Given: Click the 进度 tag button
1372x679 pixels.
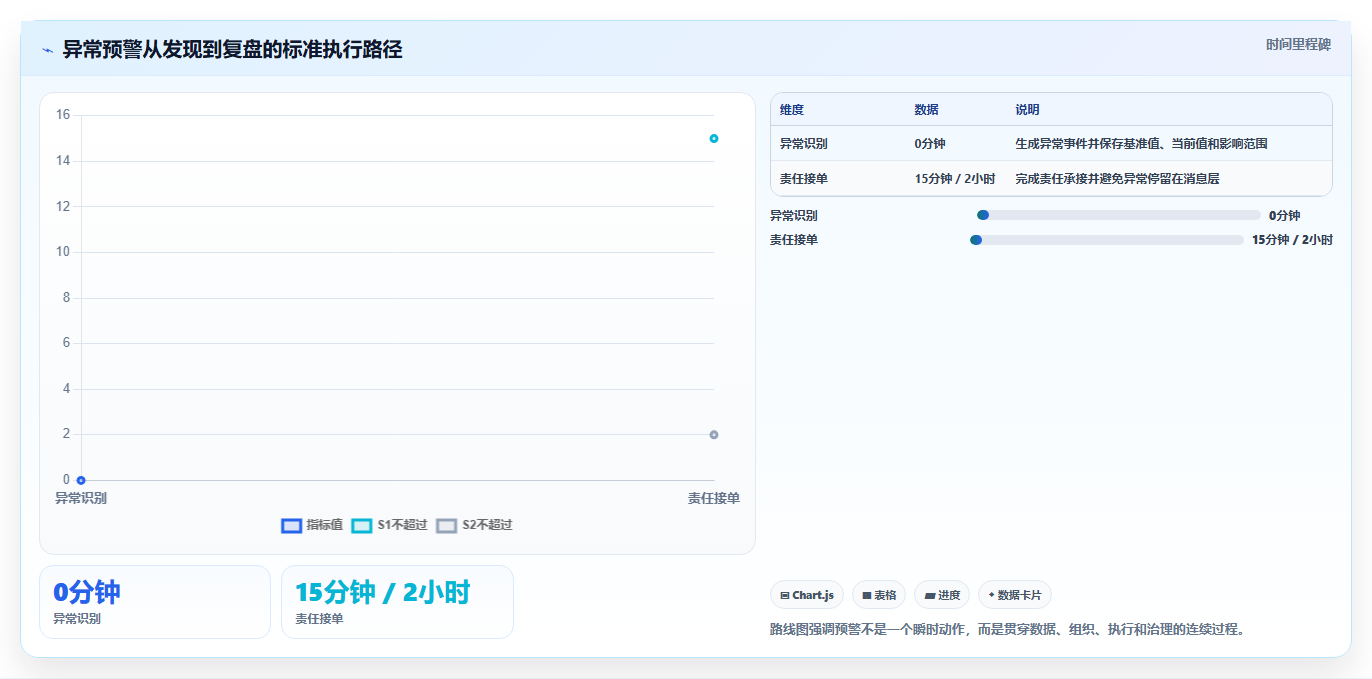Looking at the screenshot, I should click(942, 595).
